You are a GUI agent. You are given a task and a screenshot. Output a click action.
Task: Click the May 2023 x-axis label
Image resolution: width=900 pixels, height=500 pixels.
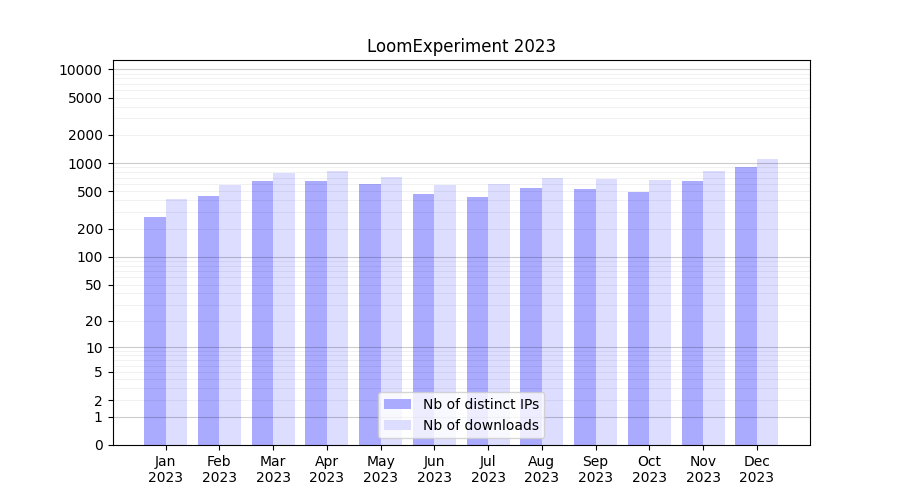(x=380, y=469)
